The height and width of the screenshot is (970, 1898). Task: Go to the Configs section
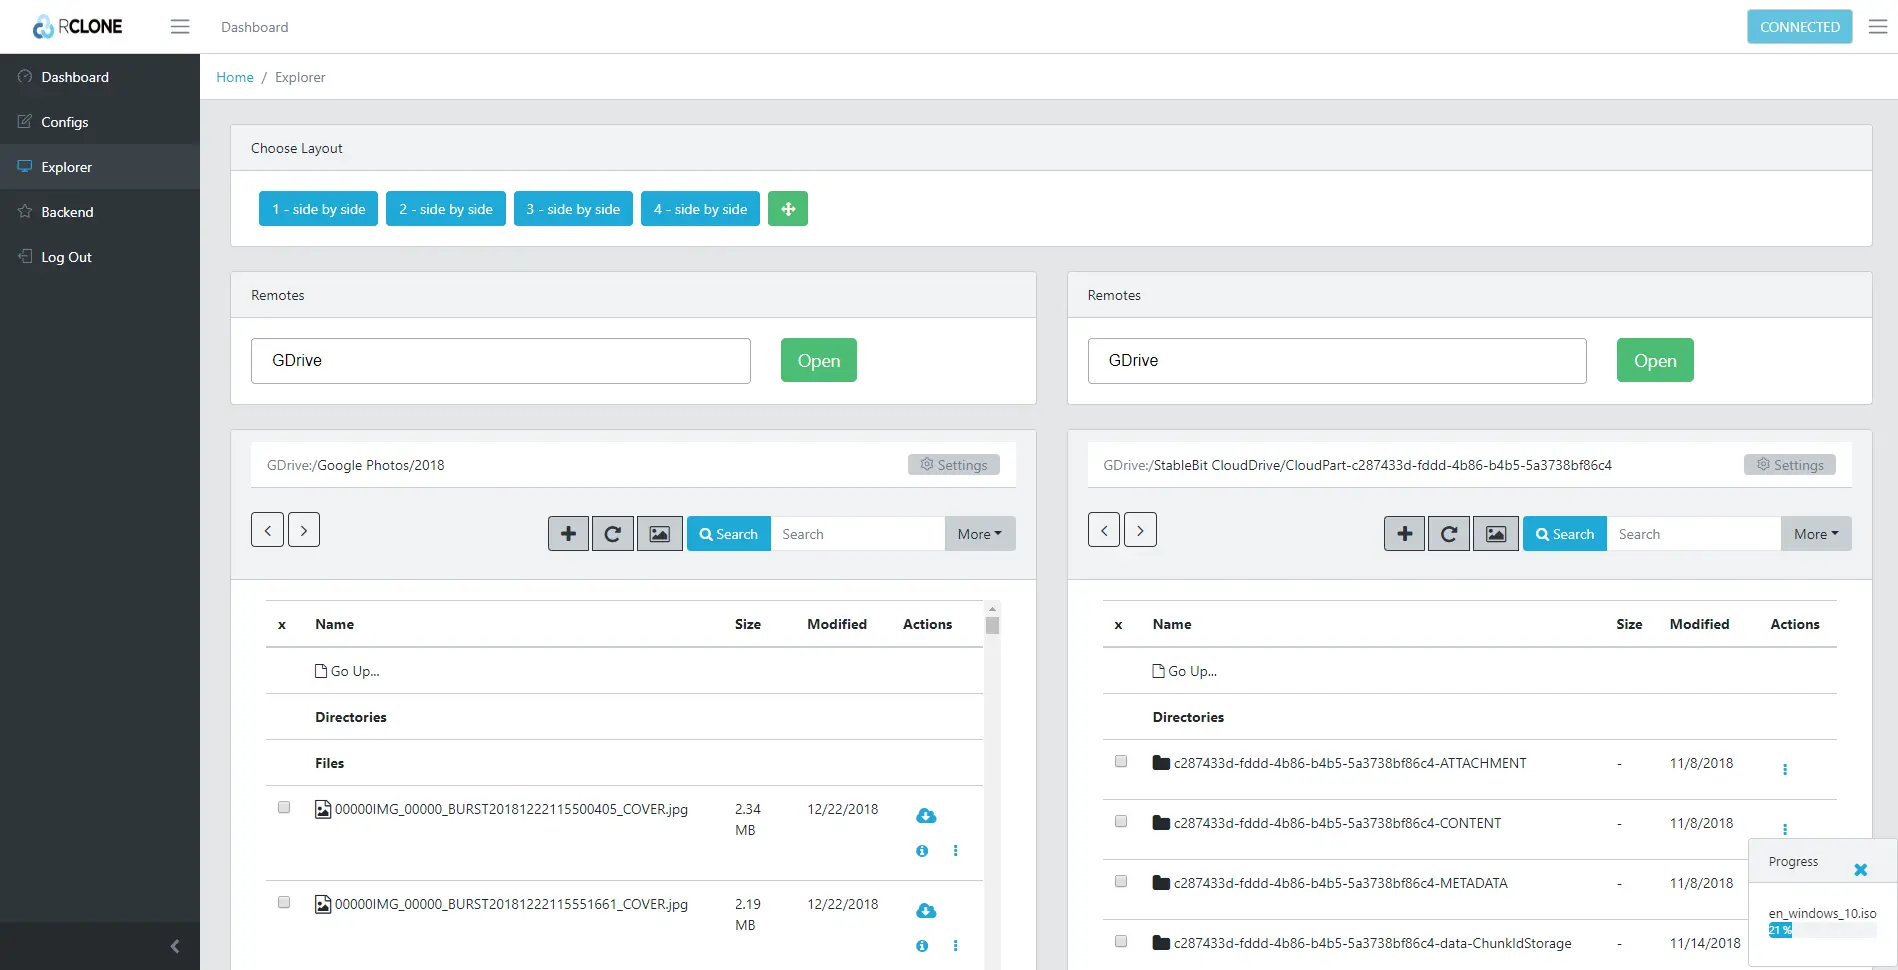click(x=64, y=121)
